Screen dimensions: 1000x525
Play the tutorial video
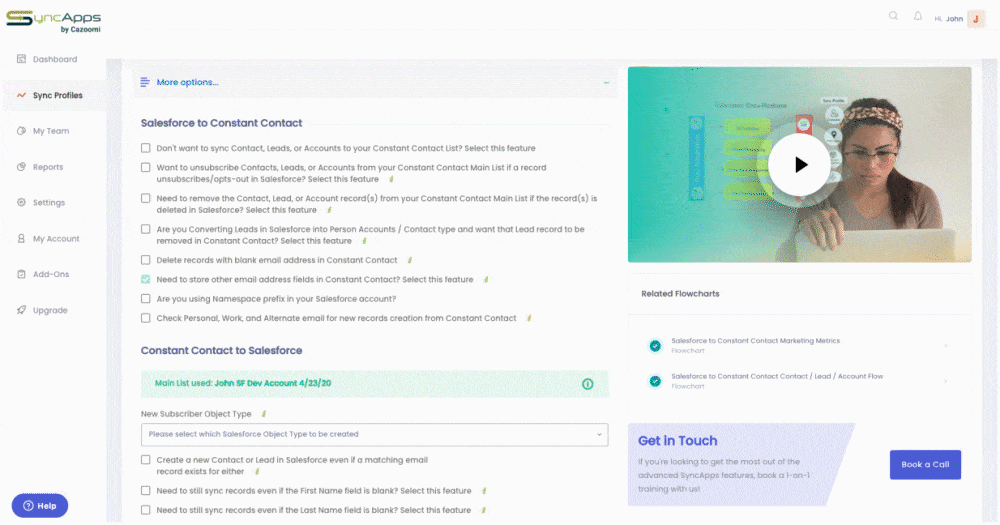coord(800,165)
